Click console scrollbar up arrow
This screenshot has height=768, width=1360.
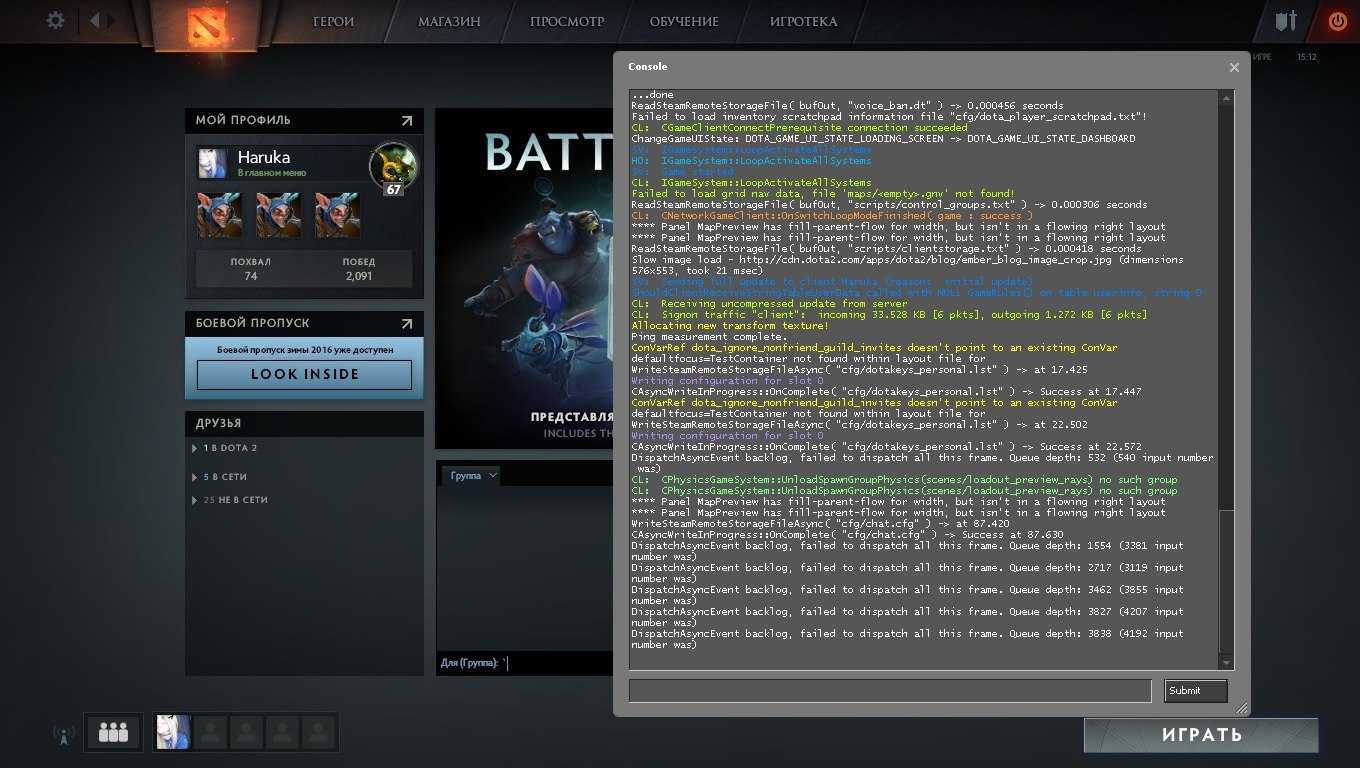1226,97
